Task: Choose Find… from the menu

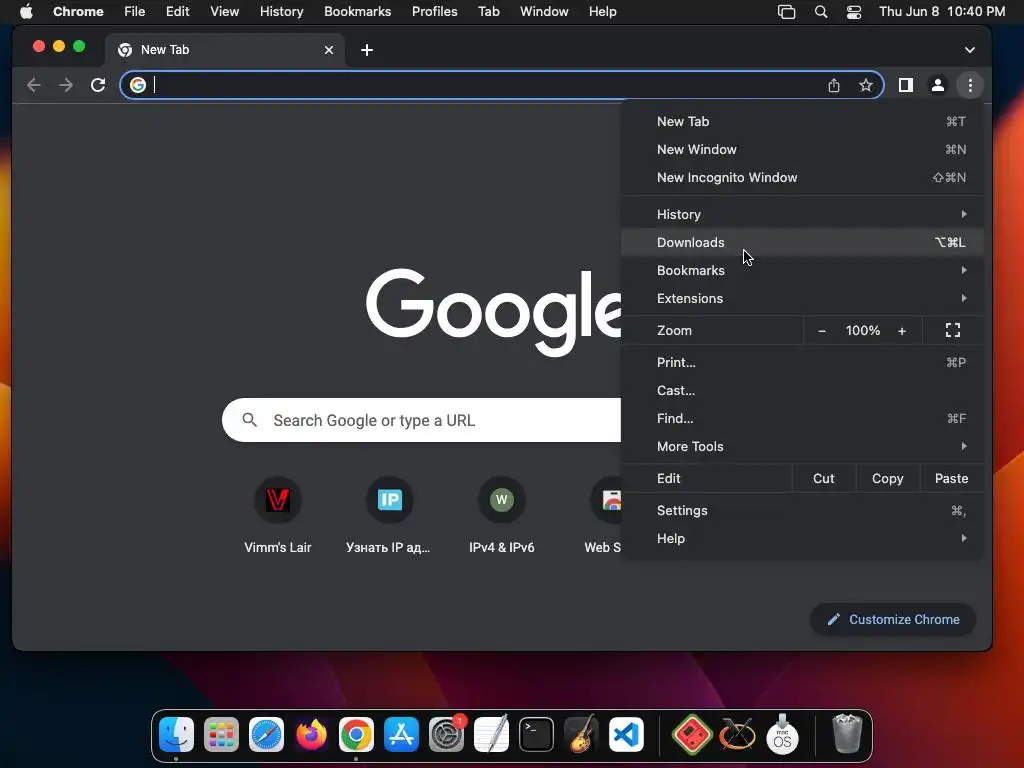Action: (x=802, y=419)
